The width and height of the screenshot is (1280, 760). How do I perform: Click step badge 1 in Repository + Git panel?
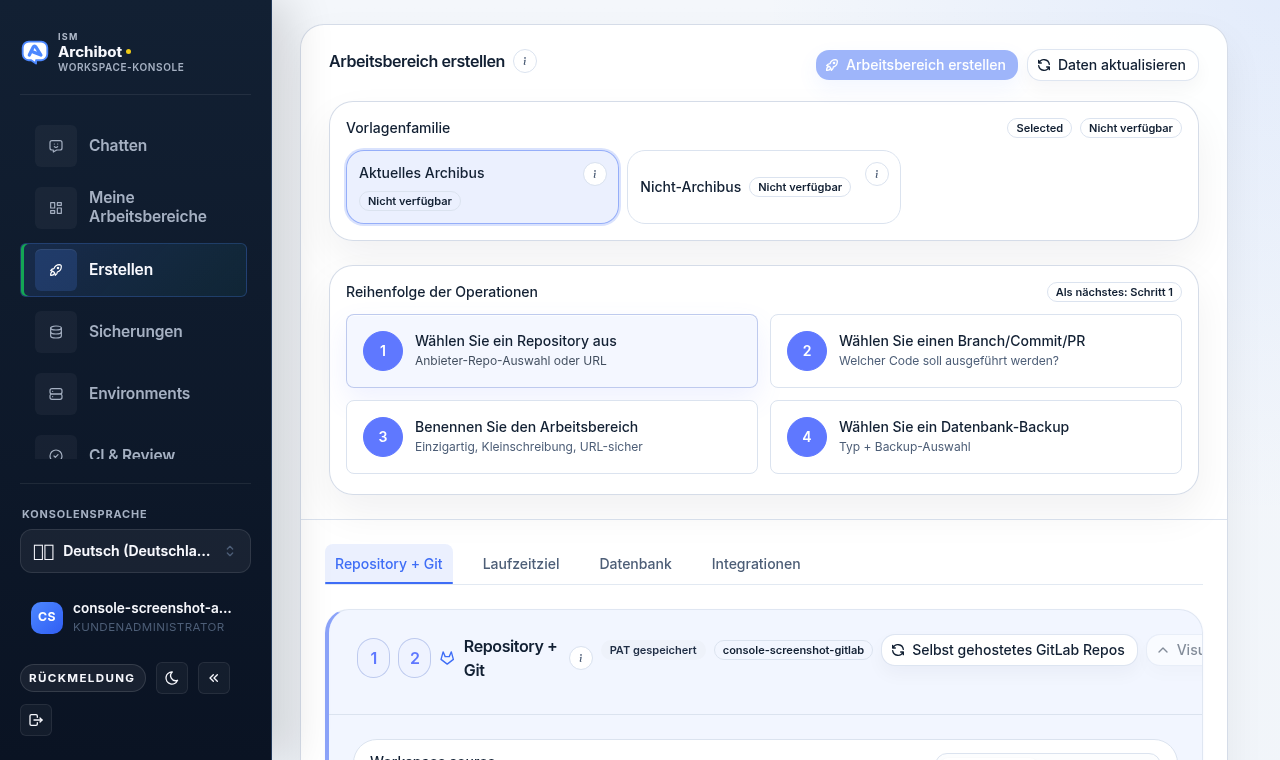pos(374,658)
